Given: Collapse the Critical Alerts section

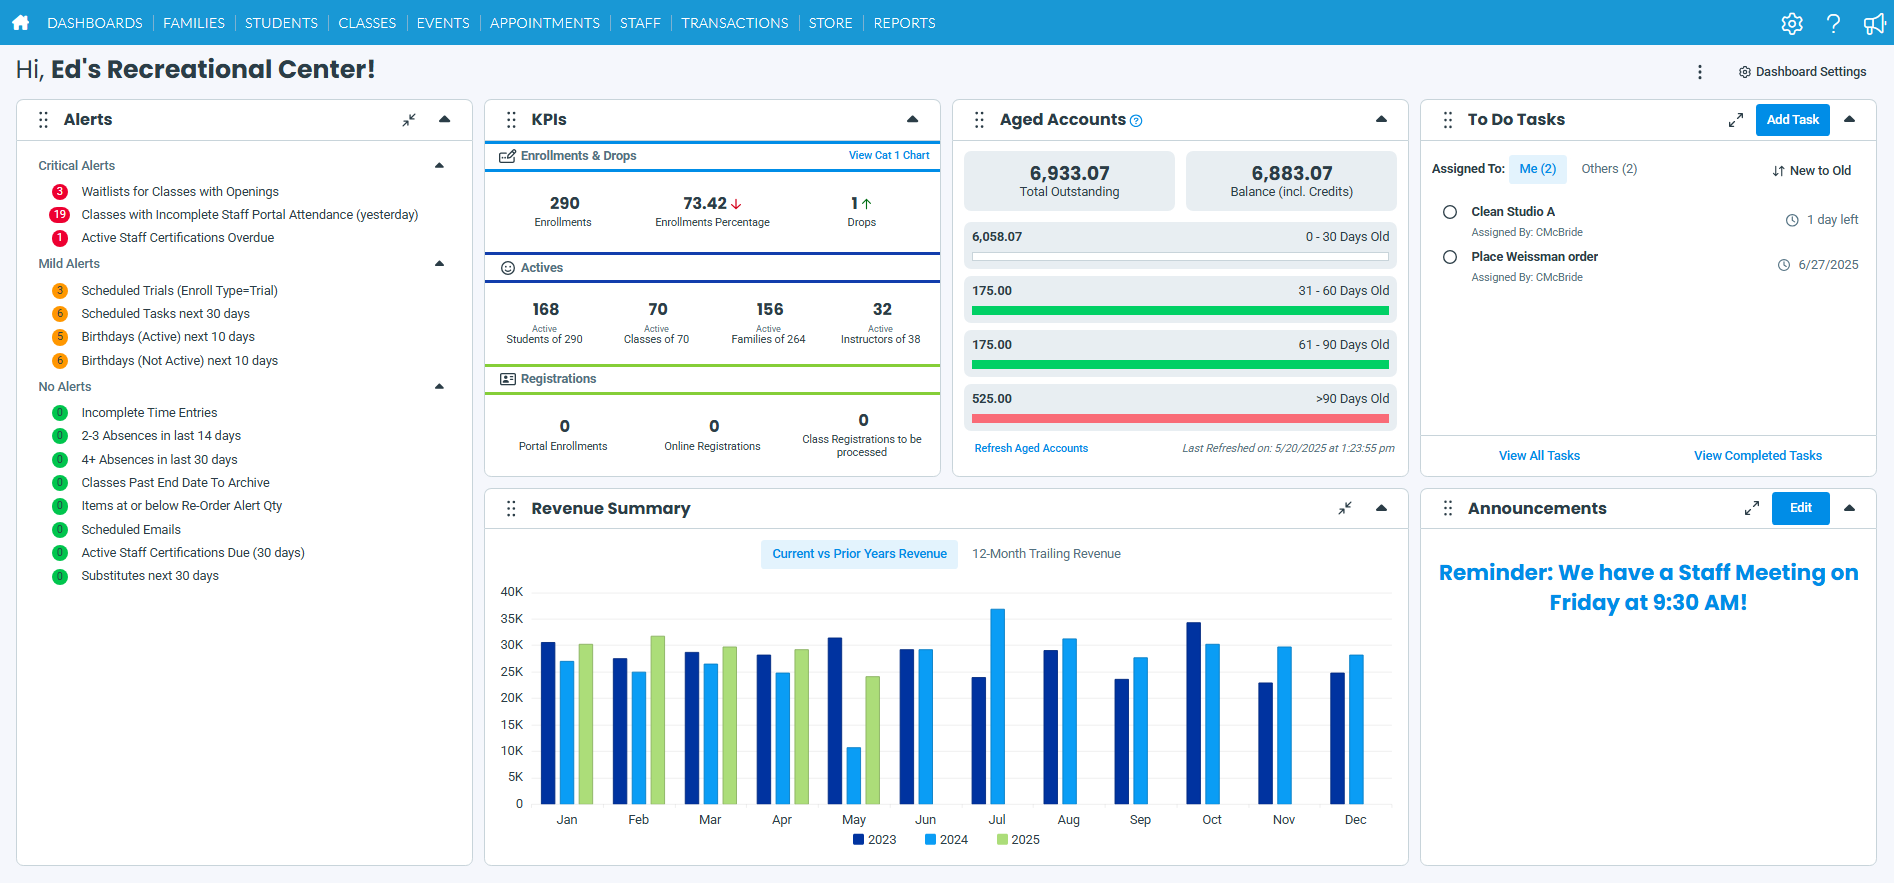Looking at the screenshot, I should point(439,166).
